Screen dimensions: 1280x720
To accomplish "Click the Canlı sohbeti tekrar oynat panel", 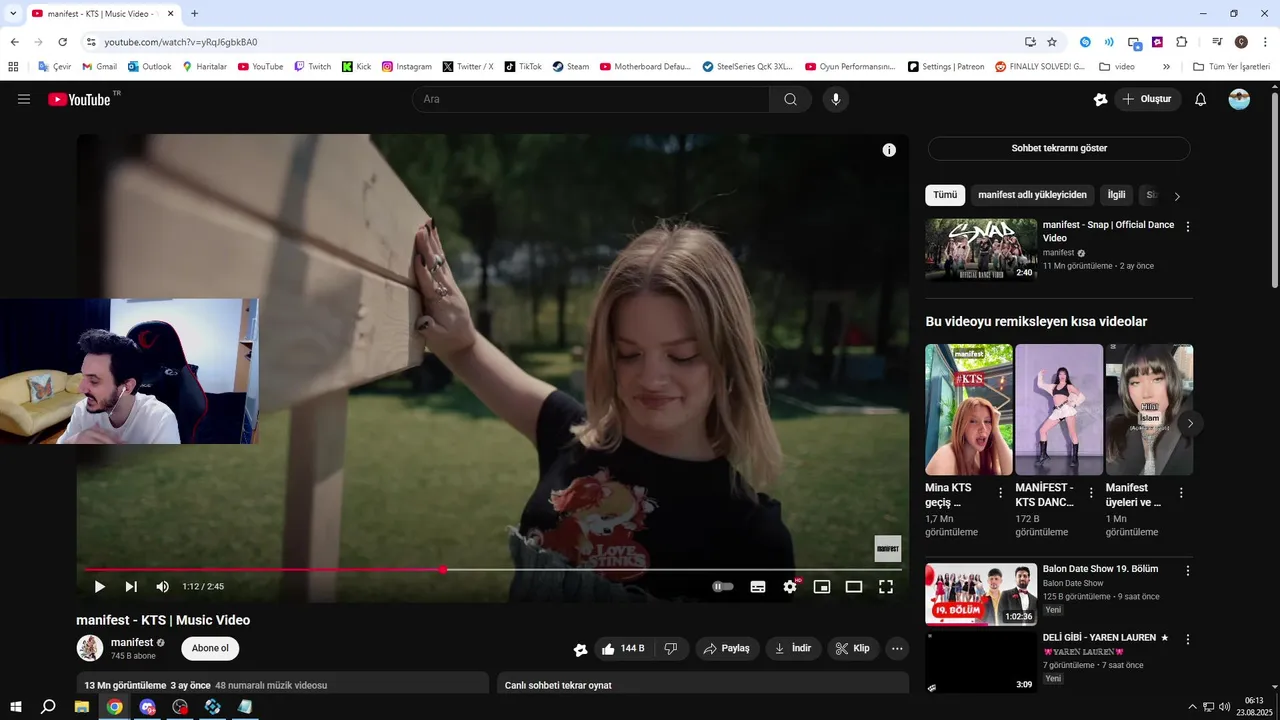I will click(703, 684).
